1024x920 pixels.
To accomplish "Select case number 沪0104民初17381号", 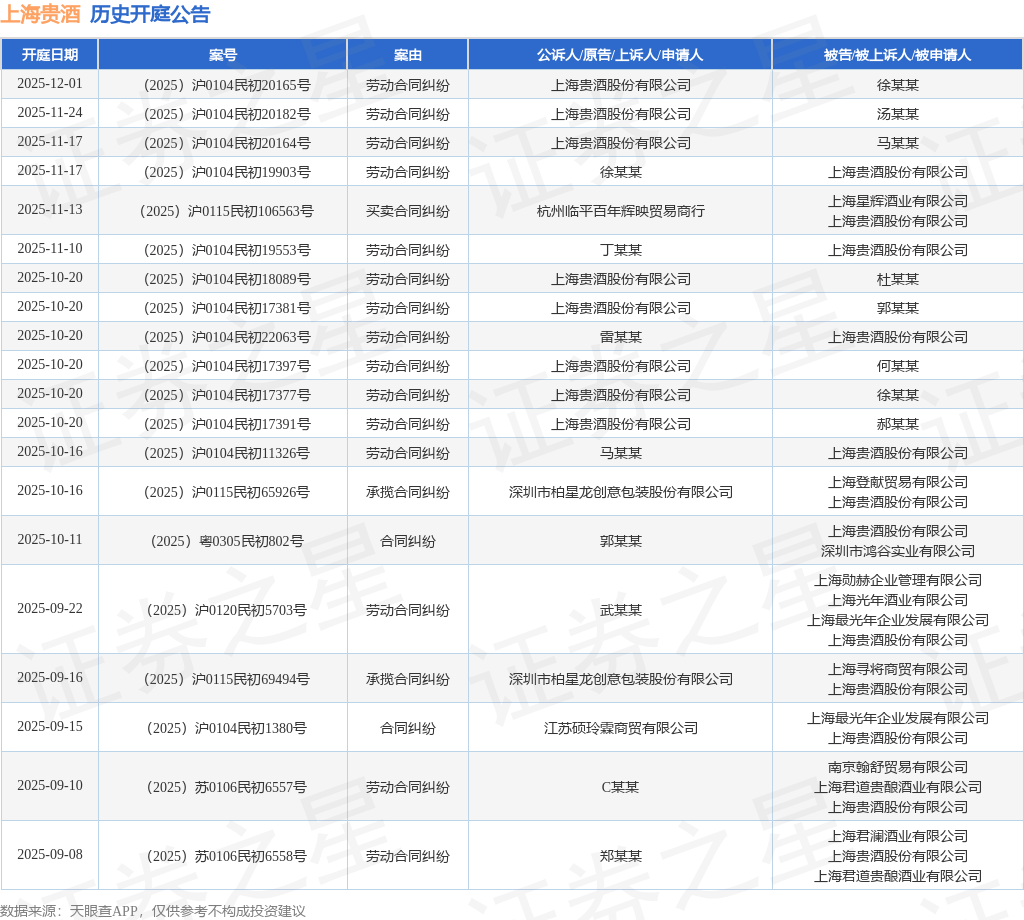I will [x=227, y=308].
